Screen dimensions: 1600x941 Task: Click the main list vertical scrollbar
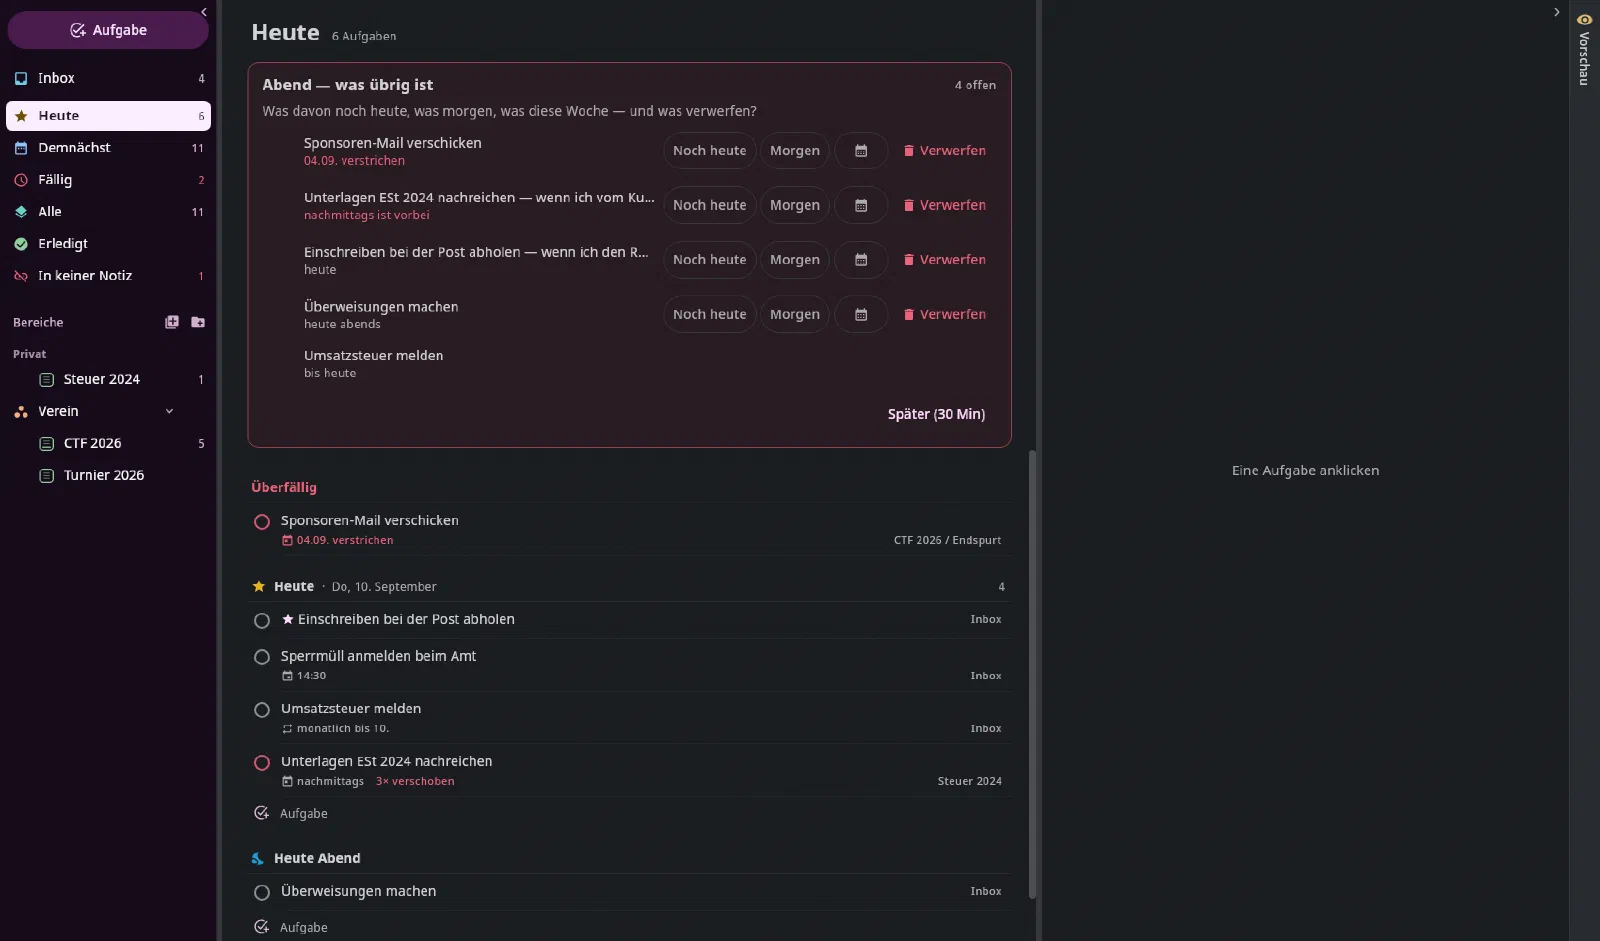1032,674
